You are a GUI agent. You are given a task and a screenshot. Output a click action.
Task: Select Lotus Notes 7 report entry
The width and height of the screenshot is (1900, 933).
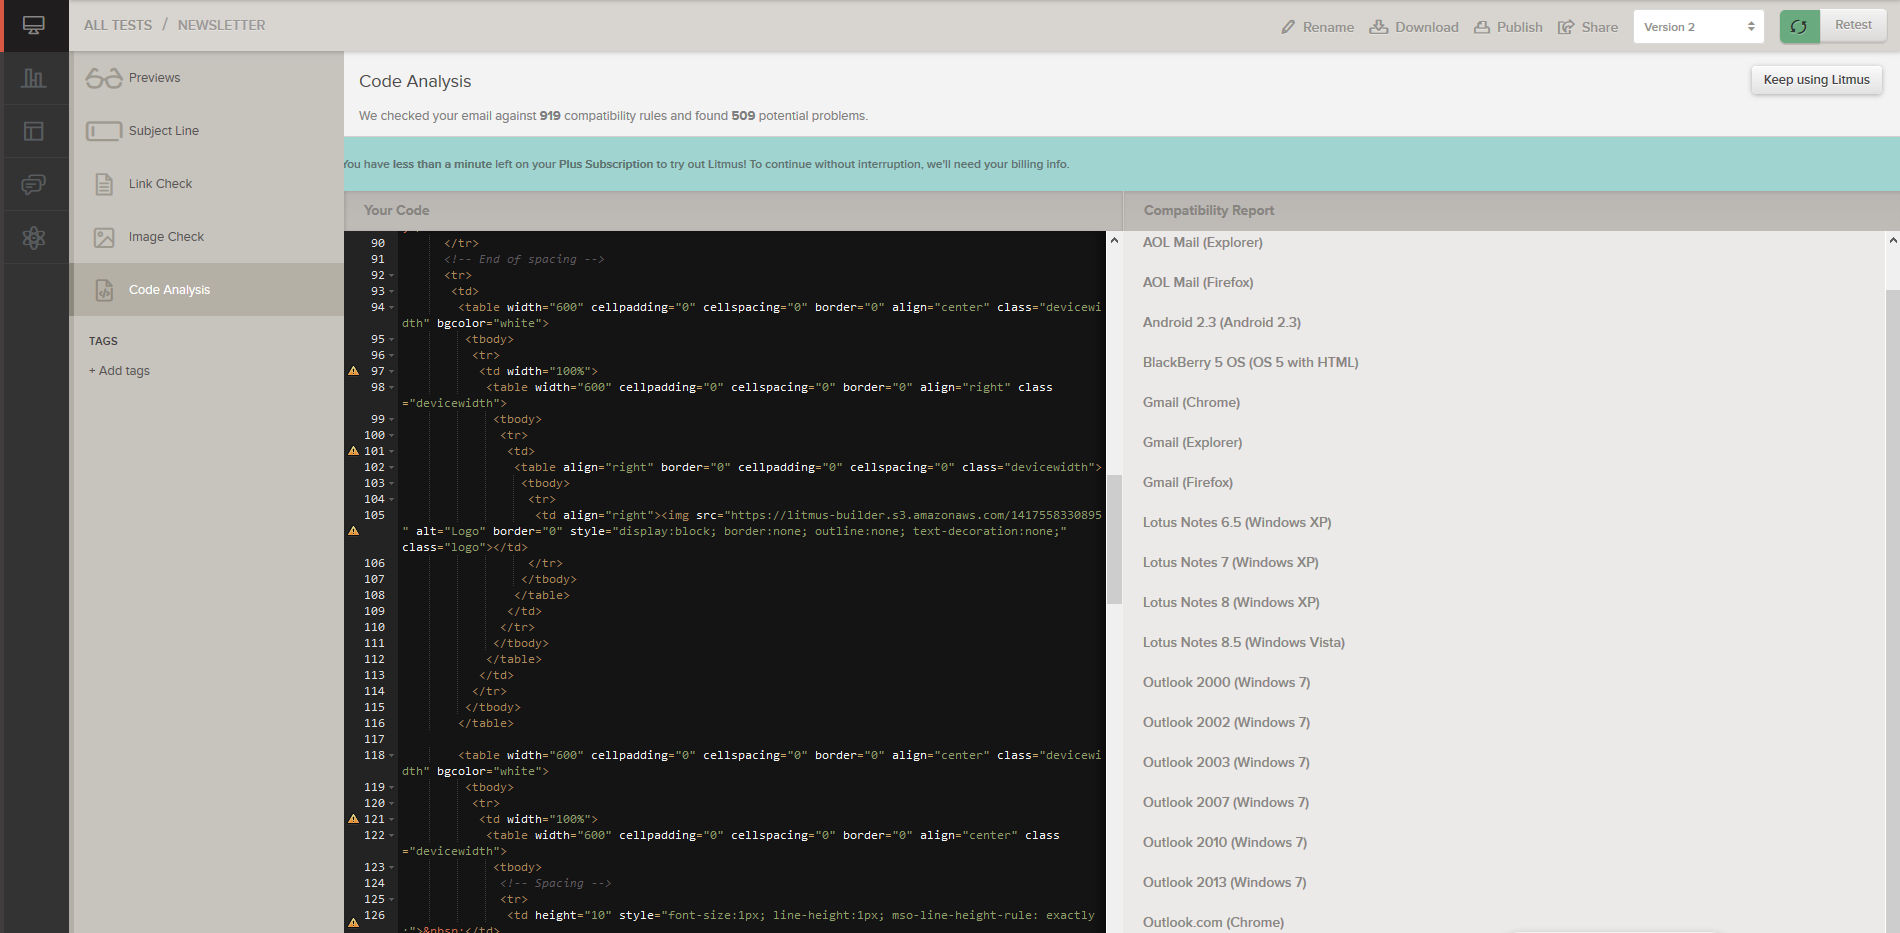point(1230,563)
